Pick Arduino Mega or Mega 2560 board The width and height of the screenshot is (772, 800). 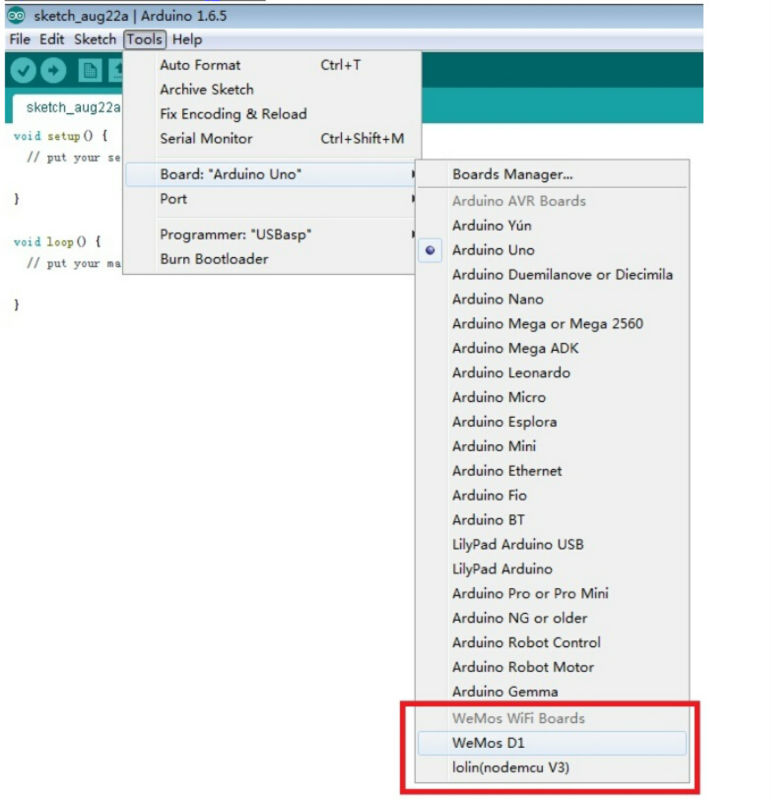547,323
